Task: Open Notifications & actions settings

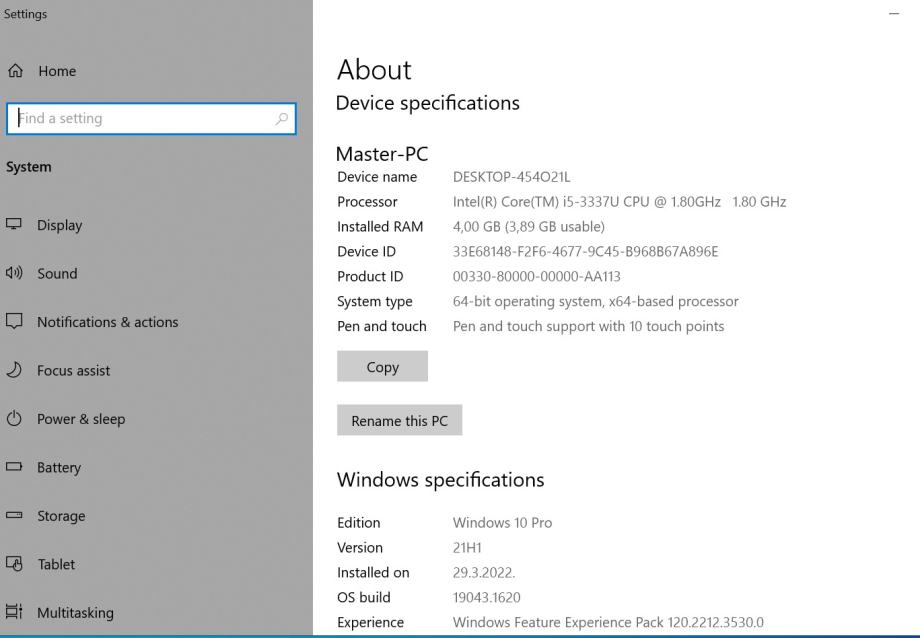Action: click(107, 322)
